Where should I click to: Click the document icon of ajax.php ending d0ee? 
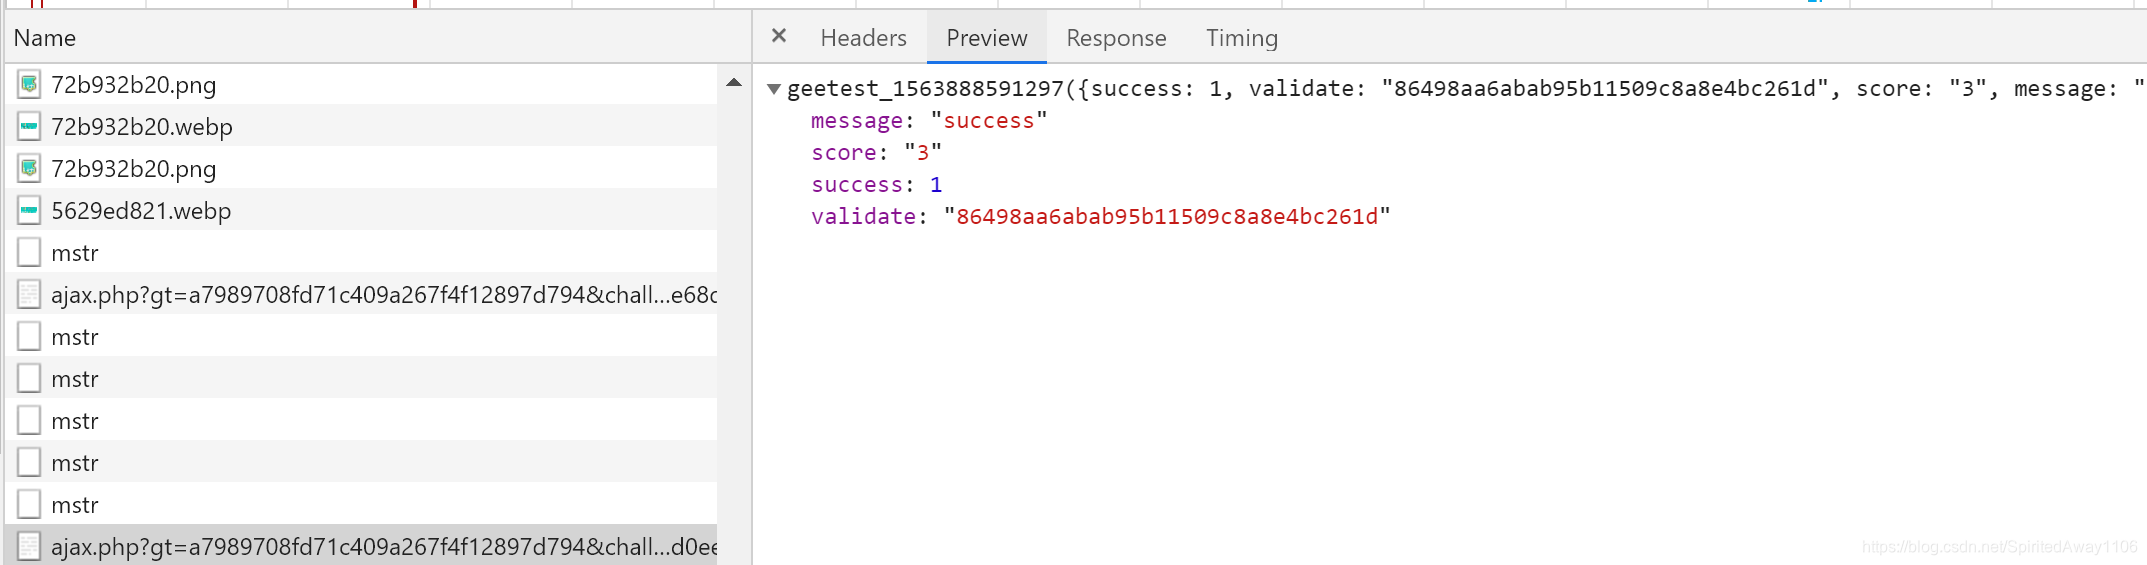pyautogui.click(x=29, y=546)
